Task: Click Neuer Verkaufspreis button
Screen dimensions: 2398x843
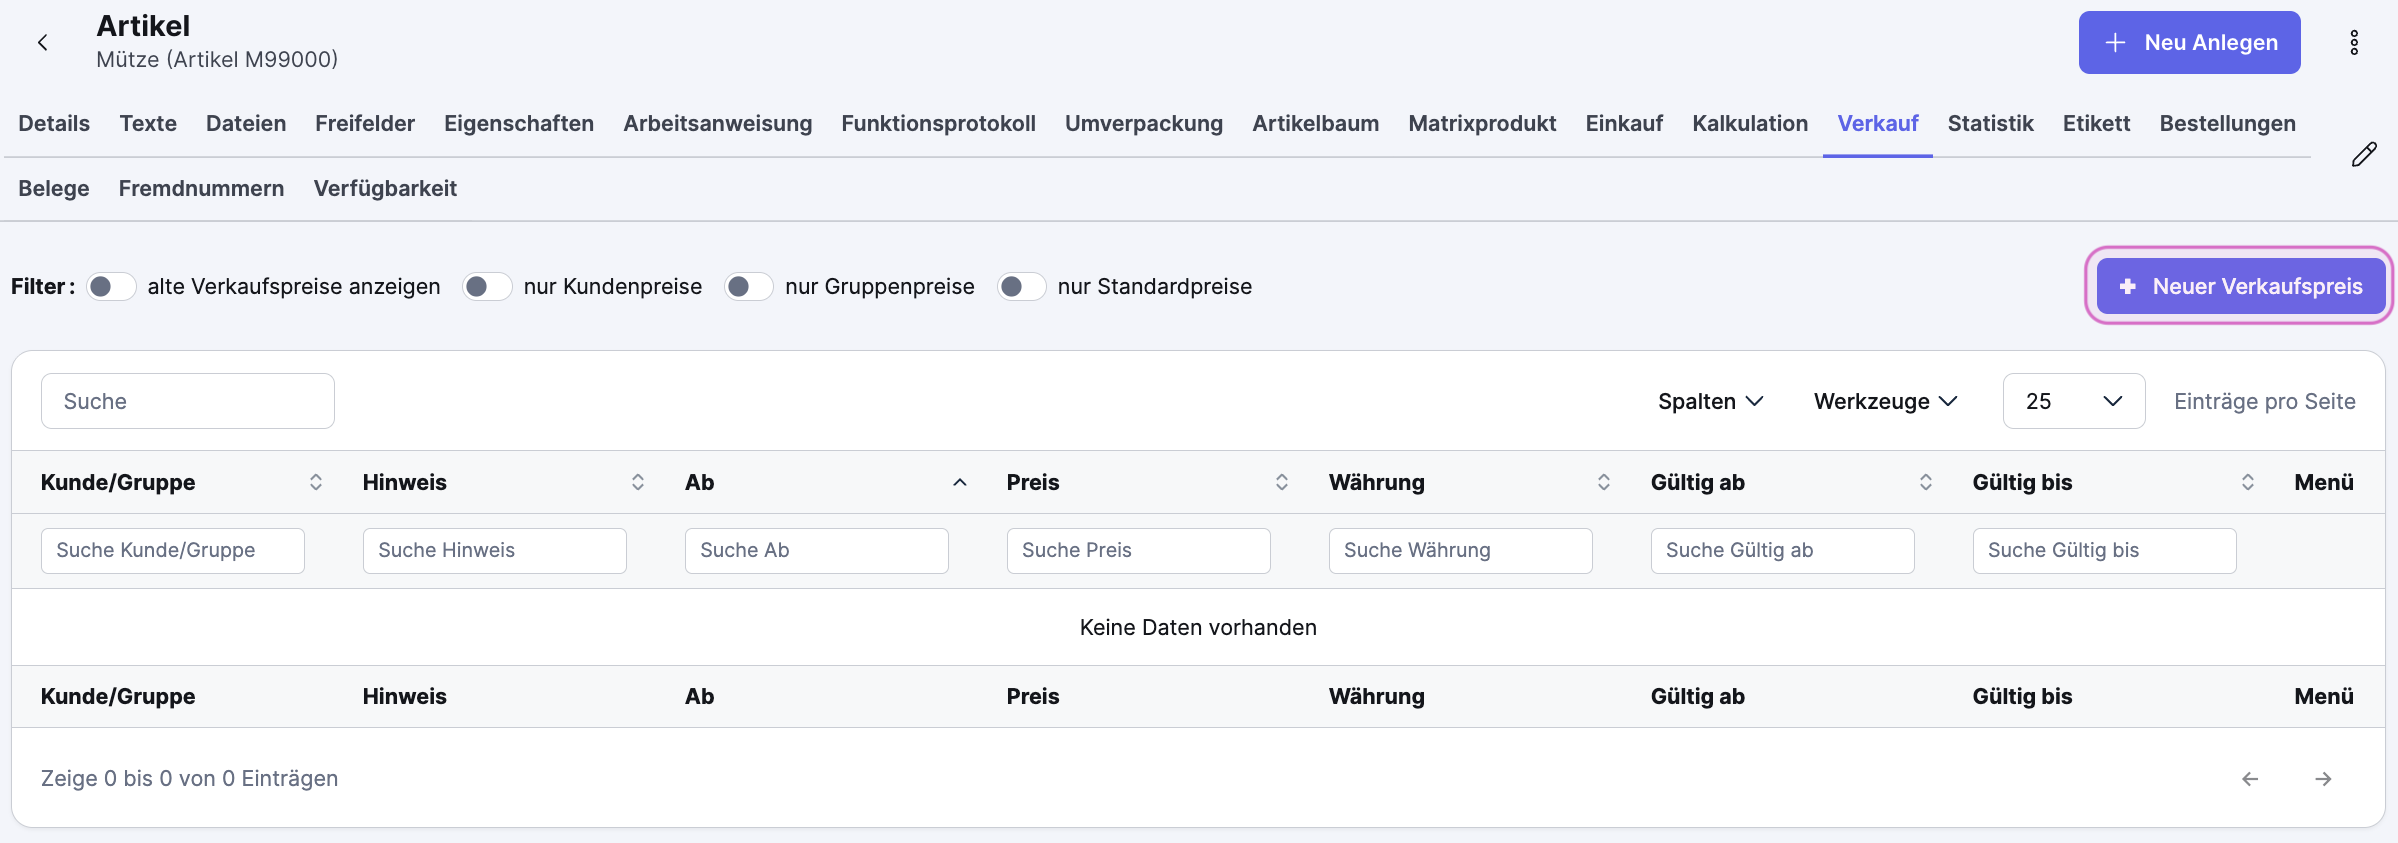Action: [2240, 286]
